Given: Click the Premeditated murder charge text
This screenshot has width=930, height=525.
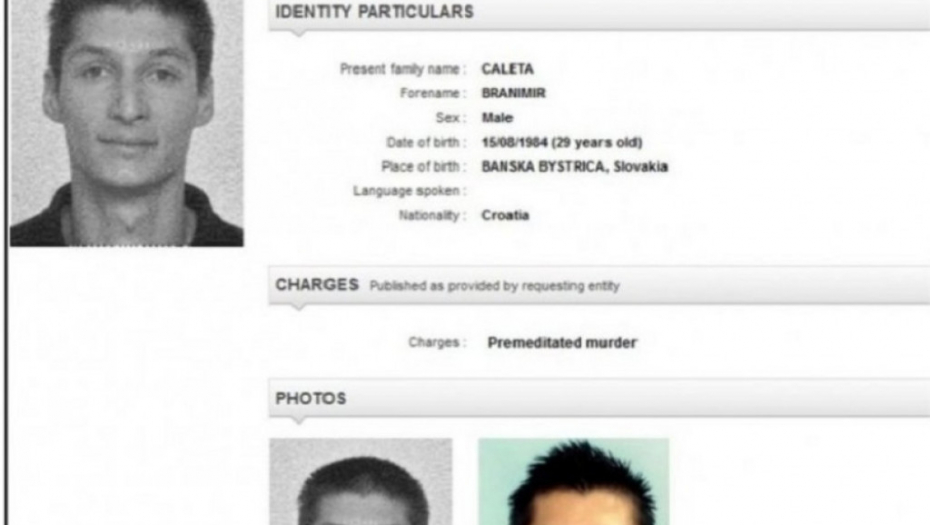Looking at the screenshot, I should tap(562, 343).
